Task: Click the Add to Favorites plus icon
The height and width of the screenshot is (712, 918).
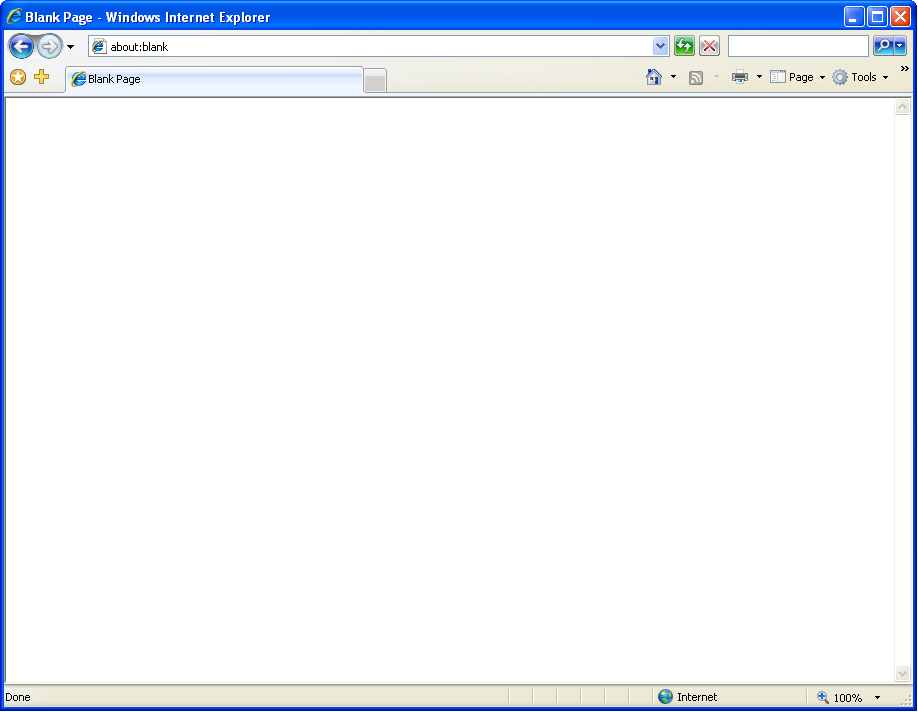Action: [41, 77]
